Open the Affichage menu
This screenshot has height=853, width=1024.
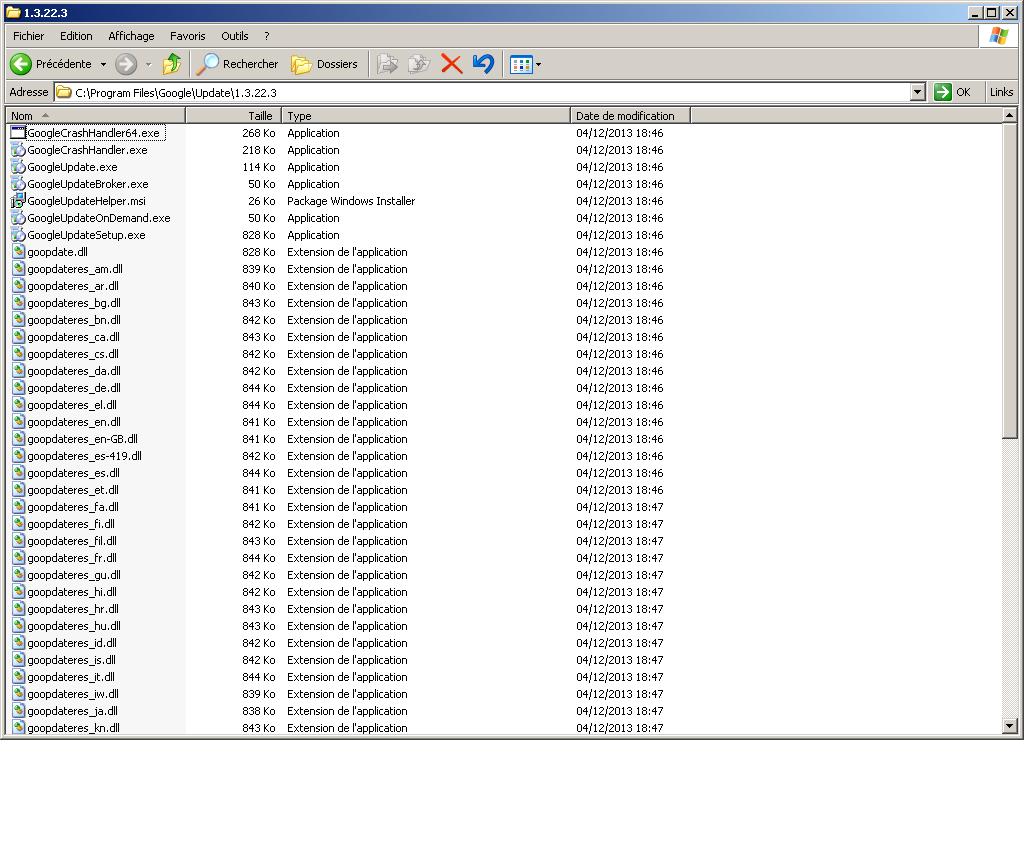click(x=131, y=36)
